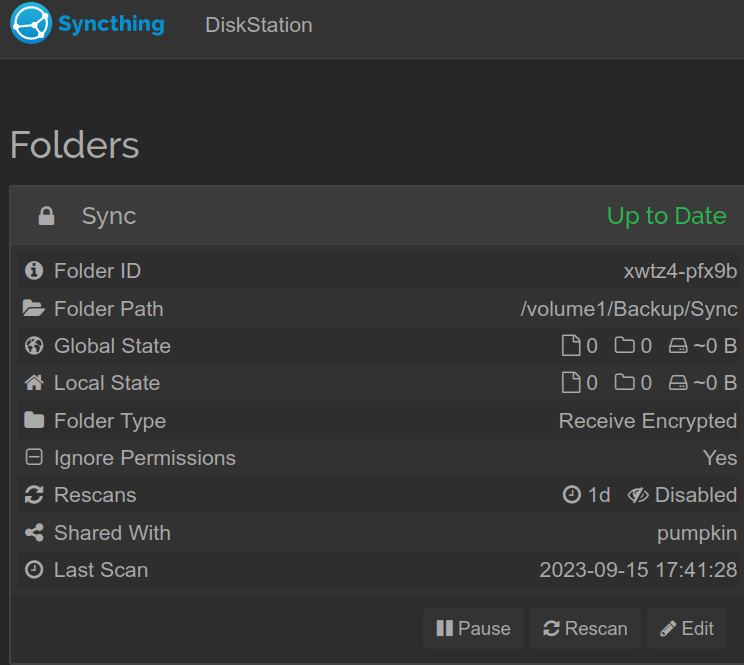This screenshot has height=665, width=744.
Task: Click the Receive Encrypted value
Action: (x=648, y=421)
